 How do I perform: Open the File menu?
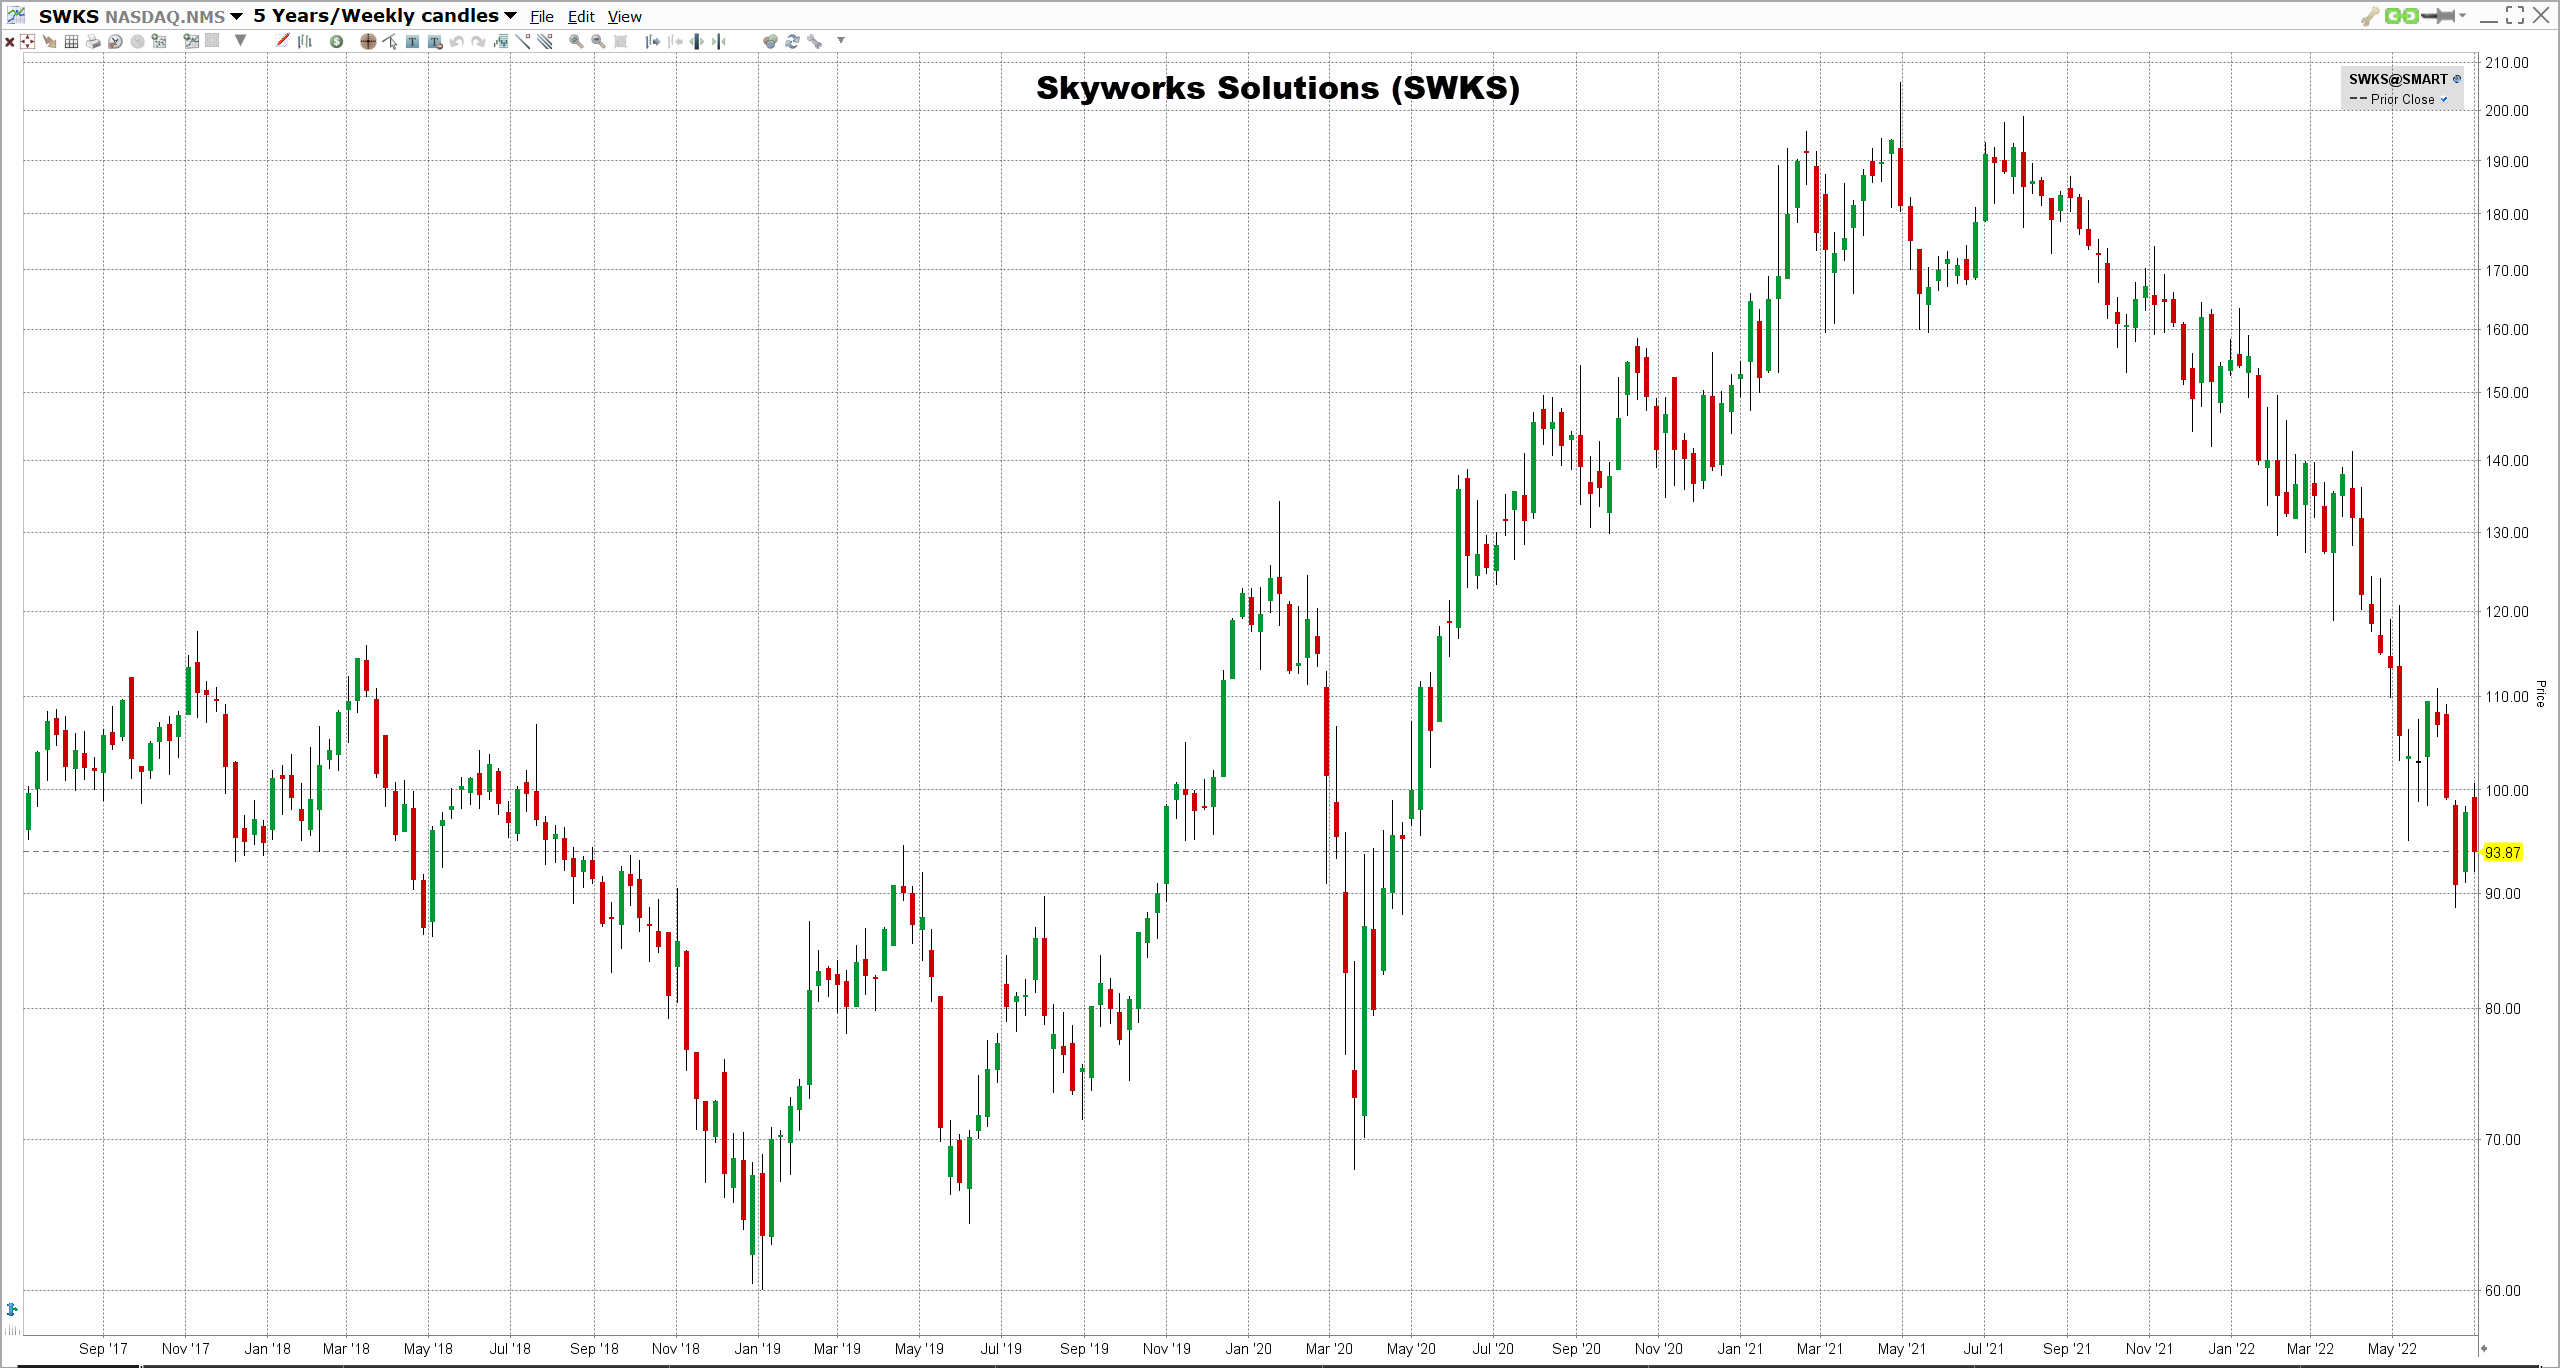point(541,16)
